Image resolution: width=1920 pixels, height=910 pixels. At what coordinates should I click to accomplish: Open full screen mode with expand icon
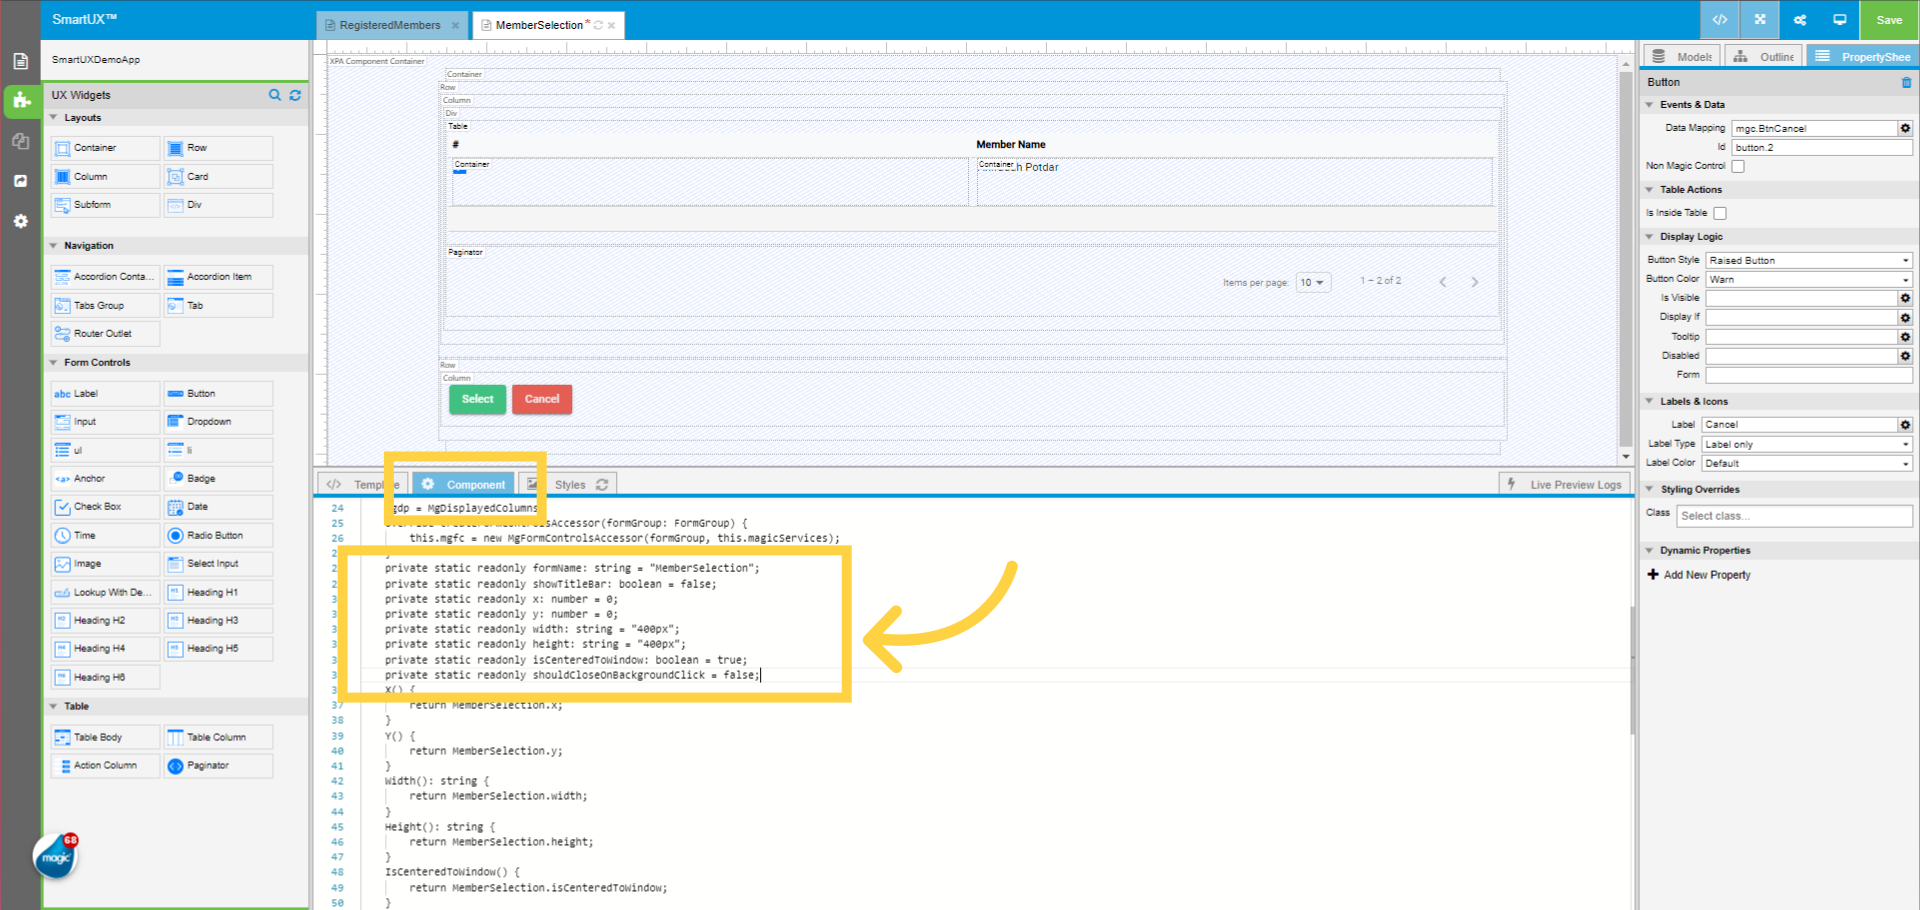tap(1759, 19)
